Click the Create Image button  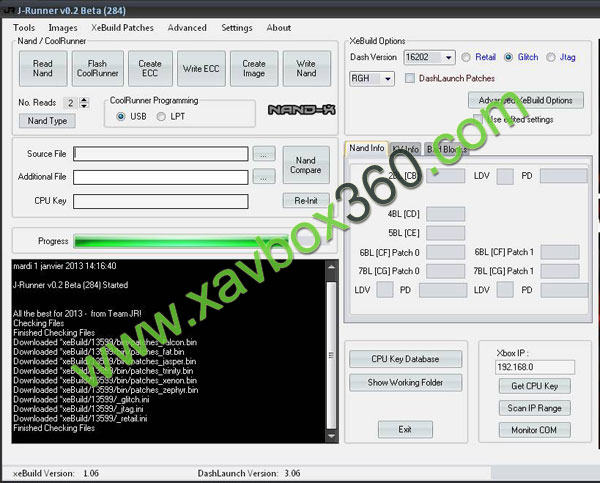pyautogui.click(x=254, y=69)
